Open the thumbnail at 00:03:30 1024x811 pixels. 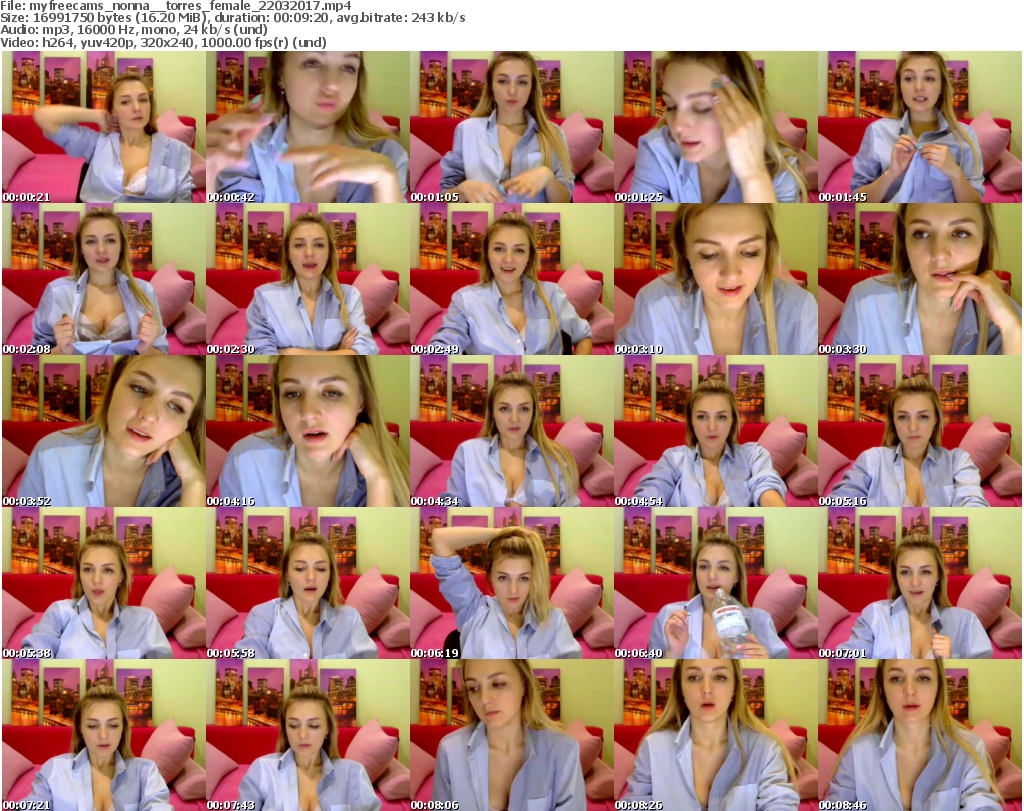click(x=920, y=279)
